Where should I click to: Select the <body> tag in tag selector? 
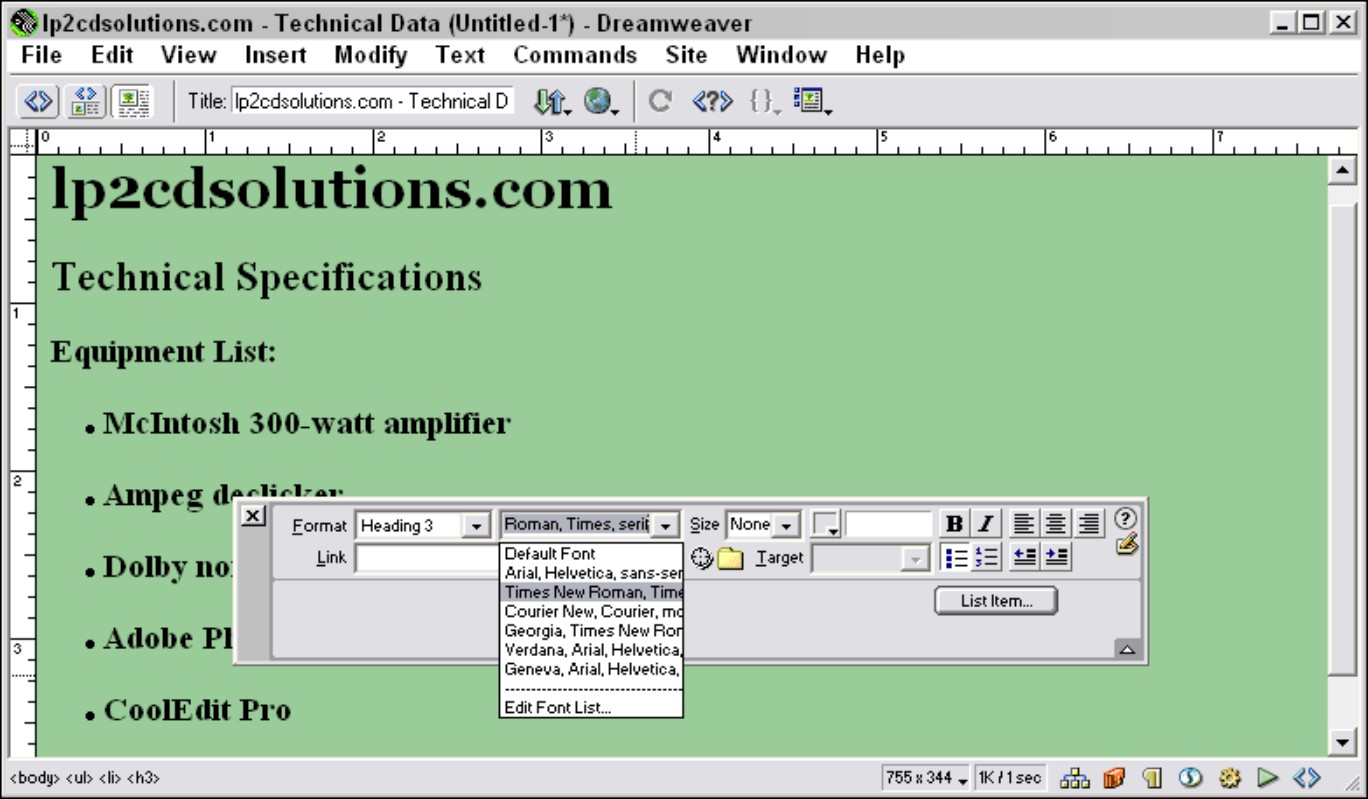pos(36,778)
